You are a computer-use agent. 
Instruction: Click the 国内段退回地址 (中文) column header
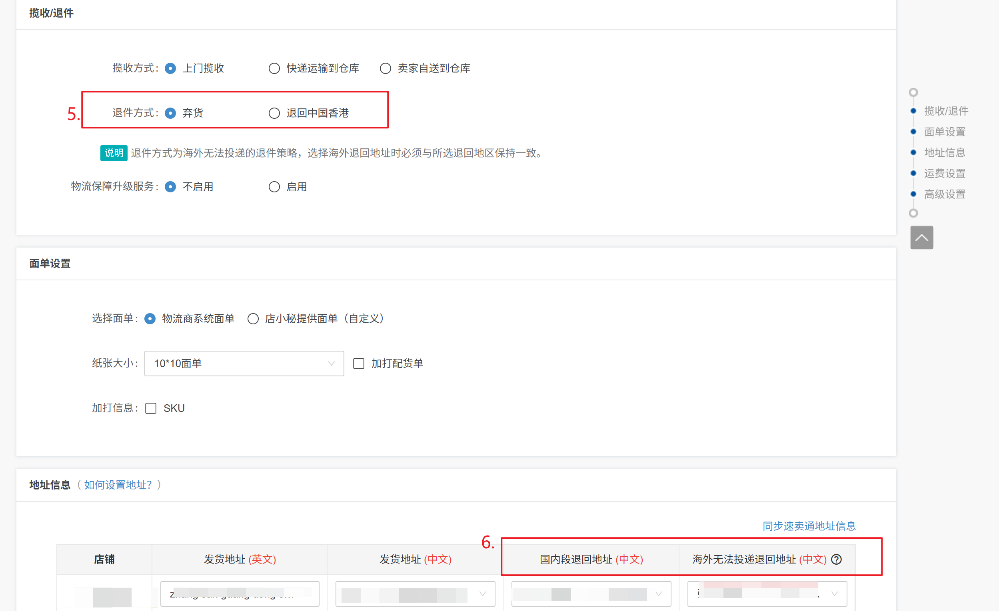591,559
